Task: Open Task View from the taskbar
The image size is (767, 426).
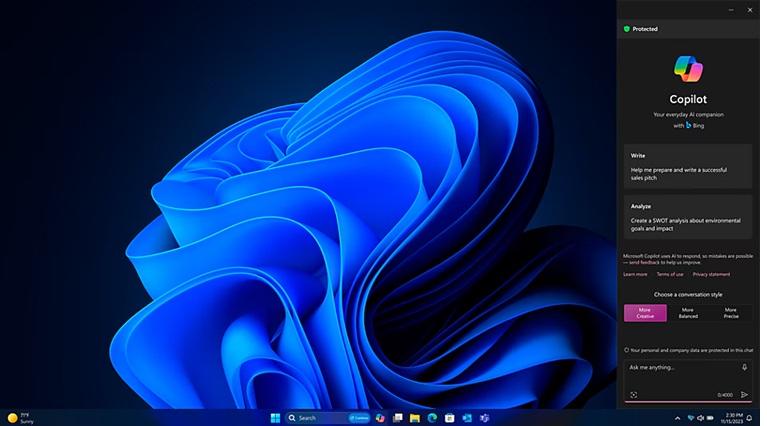Action: pyautogui.click(x=398, y=418)
